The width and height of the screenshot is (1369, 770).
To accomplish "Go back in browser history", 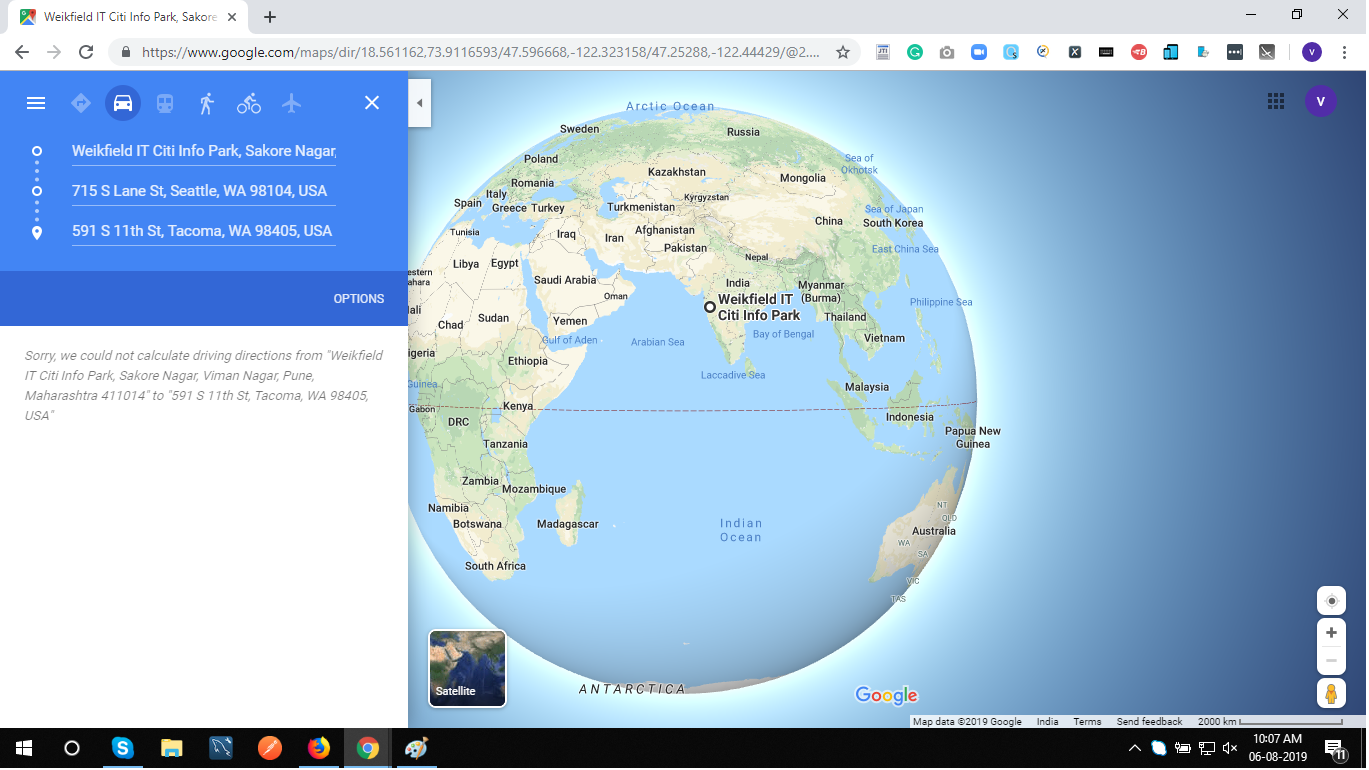I will (x=22, y=52).
